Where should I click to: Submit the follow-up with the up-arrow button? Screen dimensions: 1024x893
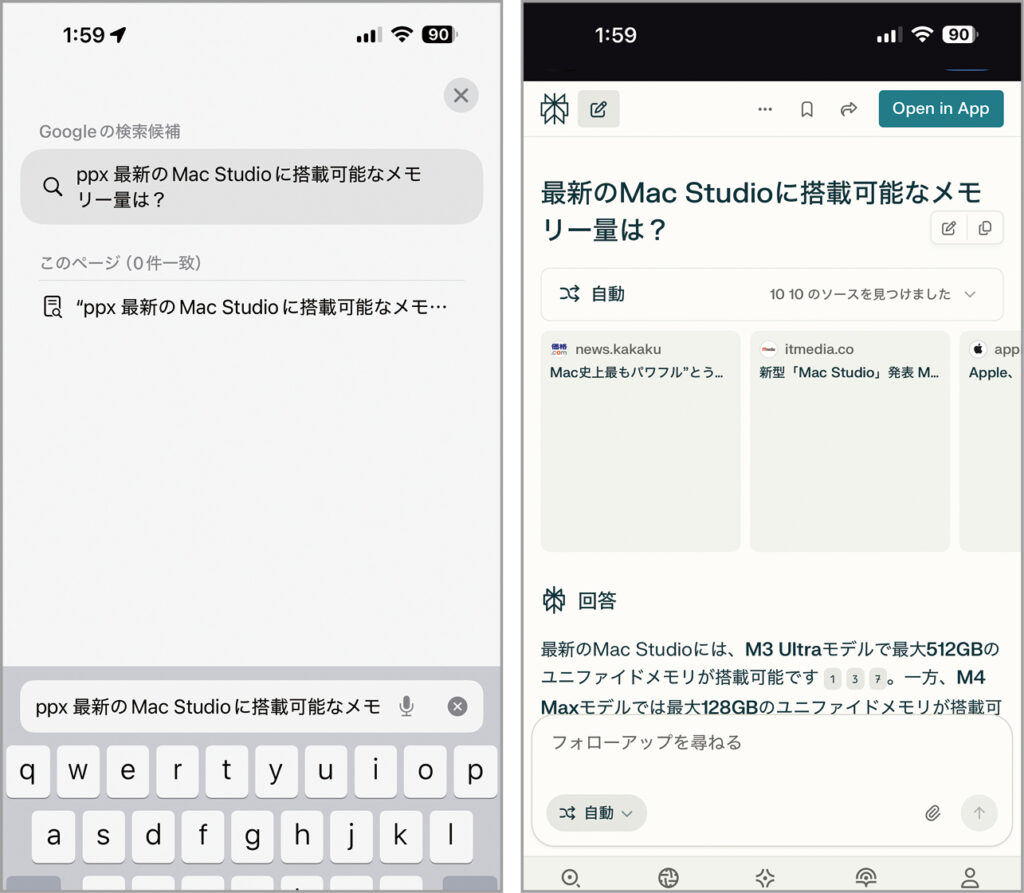point(979,813)
